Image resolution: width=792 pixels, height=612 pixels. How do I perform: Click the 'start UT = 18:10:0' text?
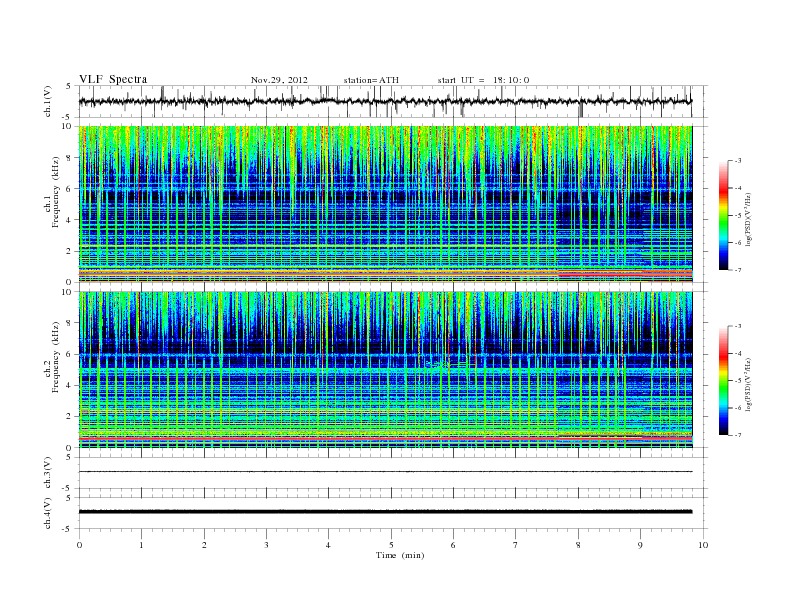pyautogui.click(x=483, y=80)
